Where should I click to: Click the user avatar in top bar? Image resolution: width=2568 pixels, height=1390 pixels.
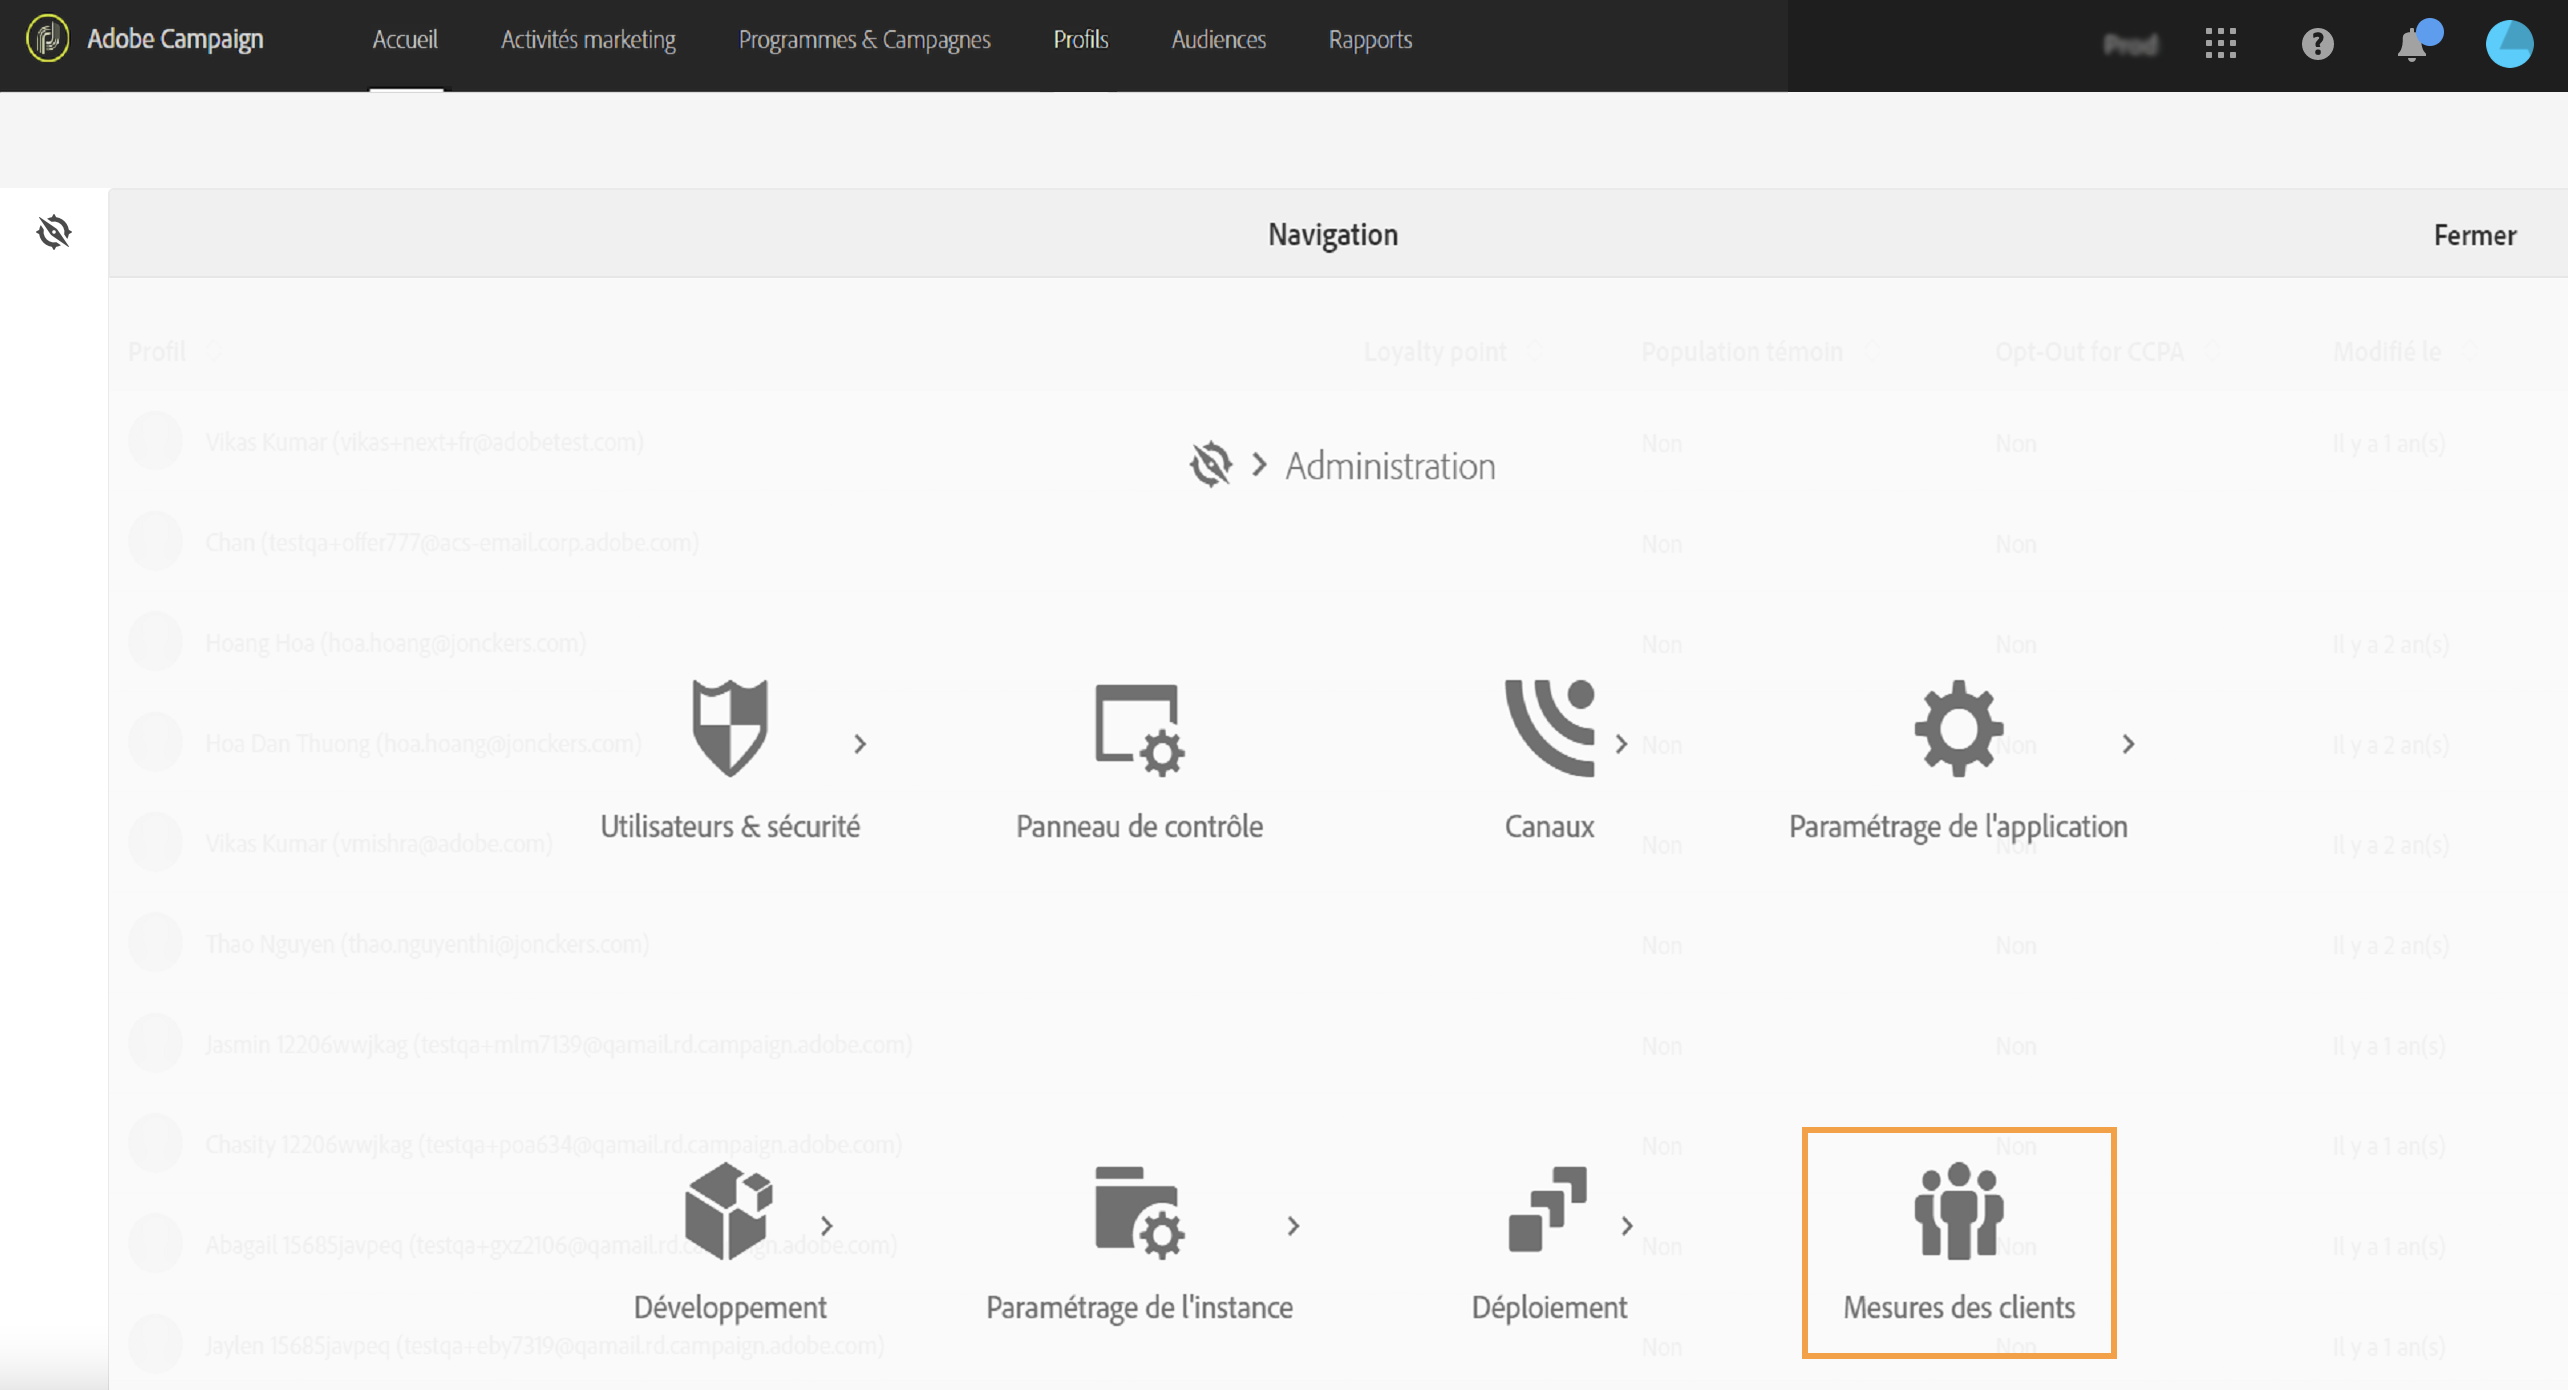click(x=2509, y=44)
